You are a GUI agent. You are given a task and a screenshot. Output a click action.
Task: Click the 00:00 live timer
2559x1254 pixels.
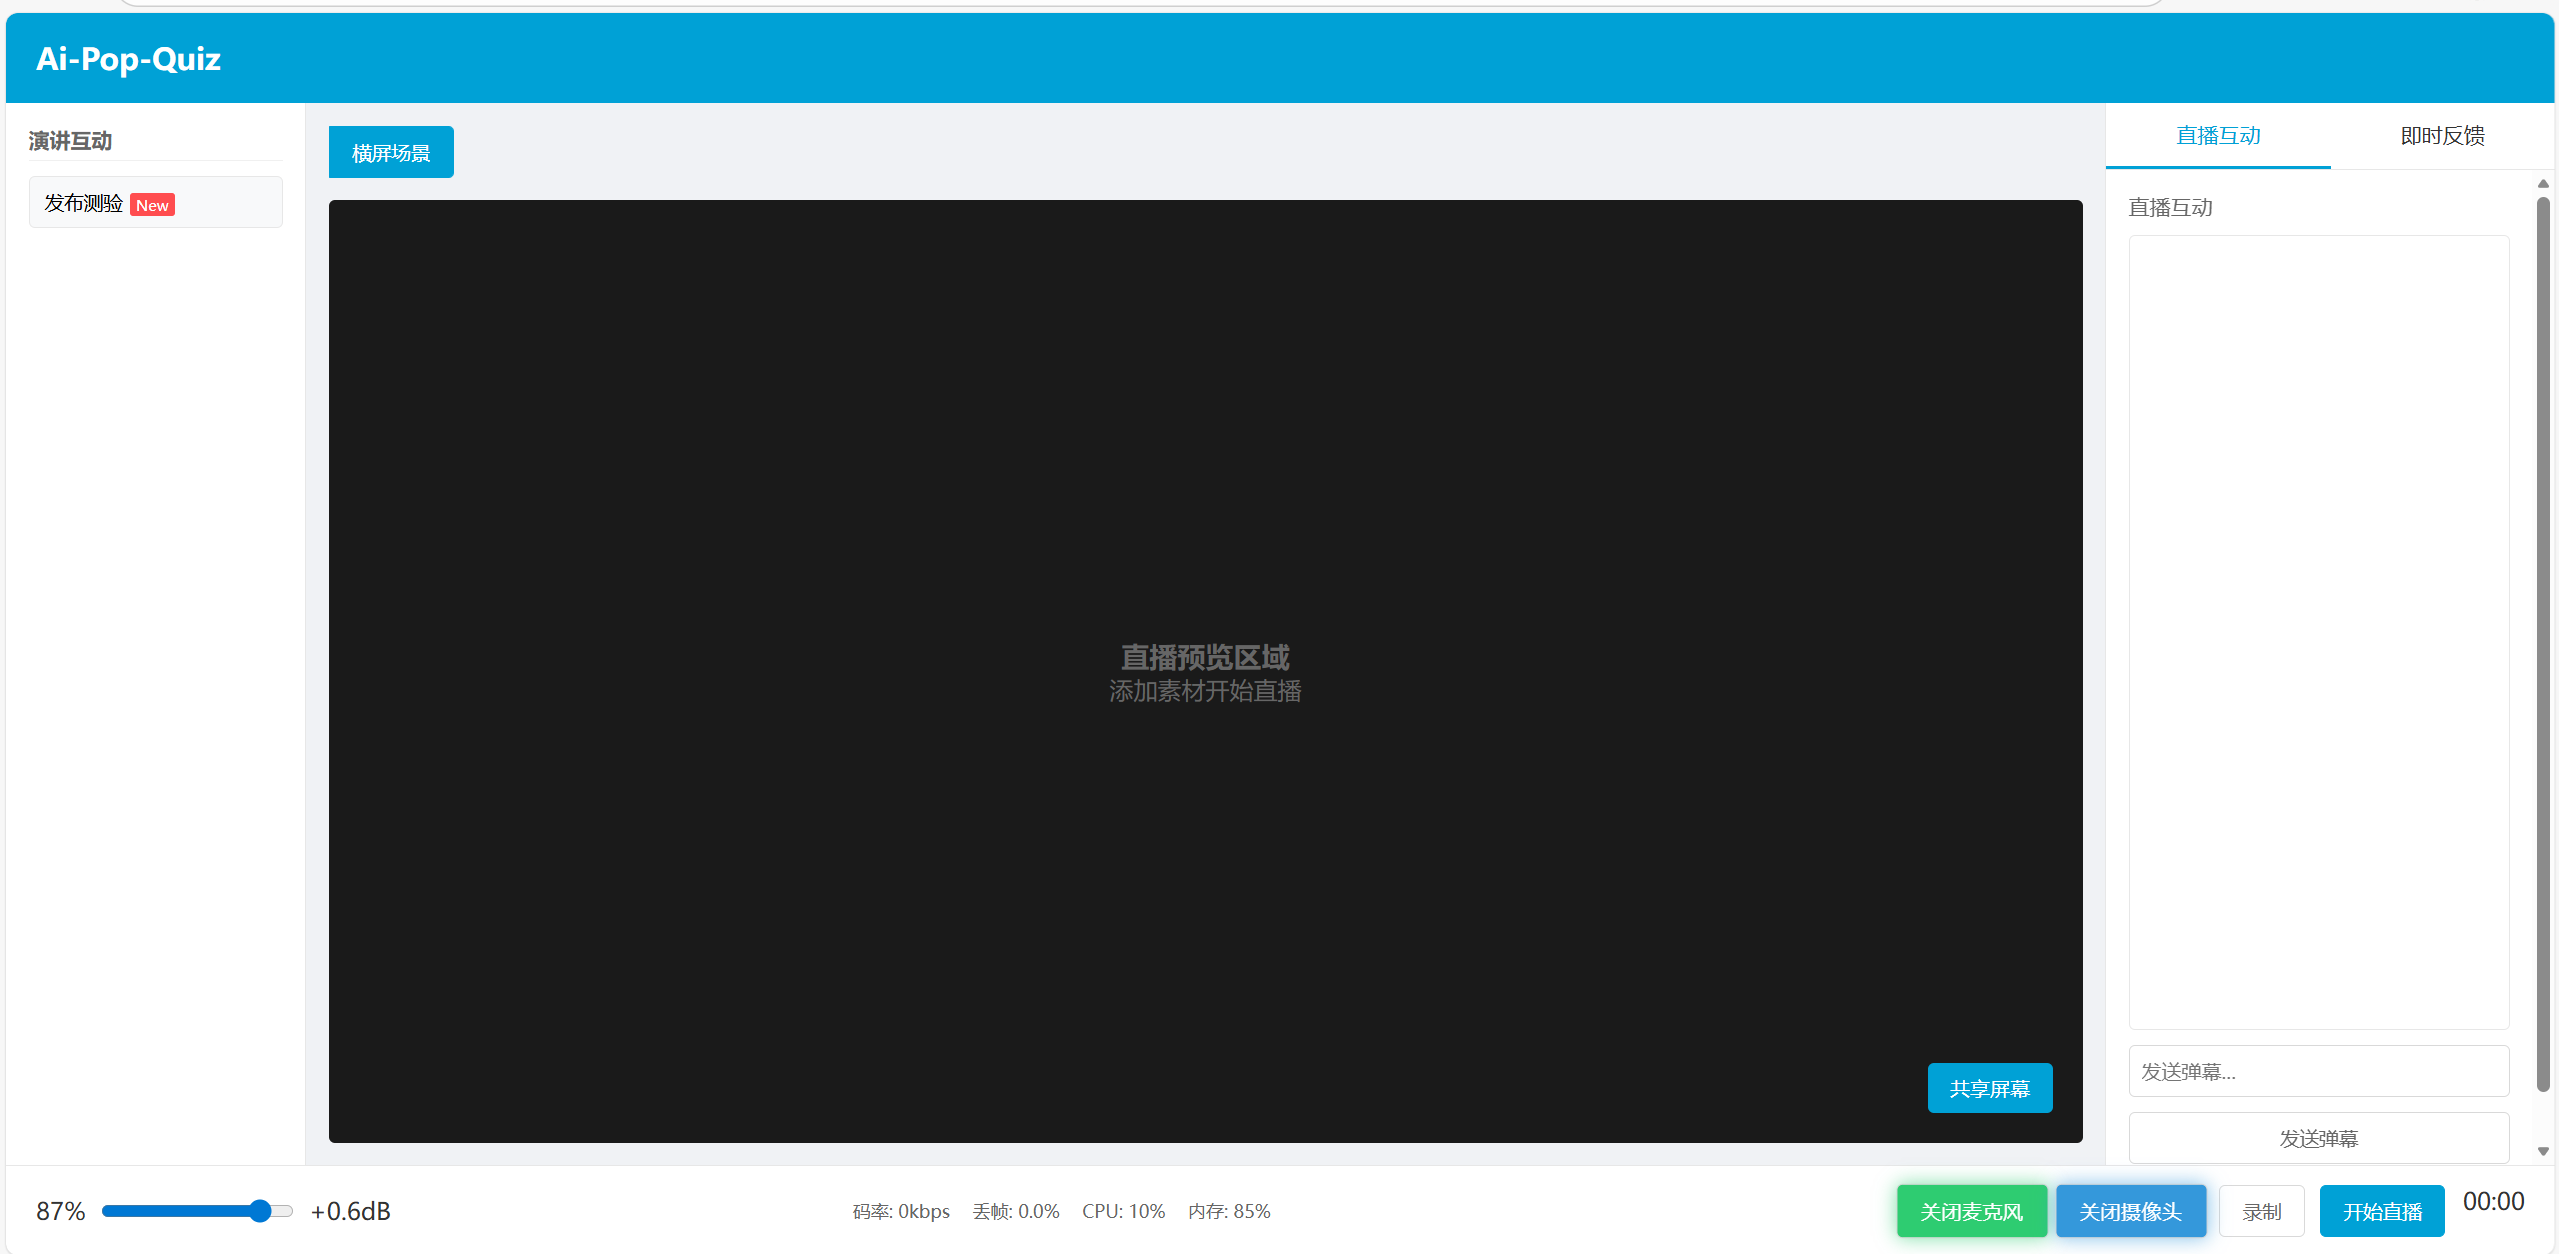2492,1201
